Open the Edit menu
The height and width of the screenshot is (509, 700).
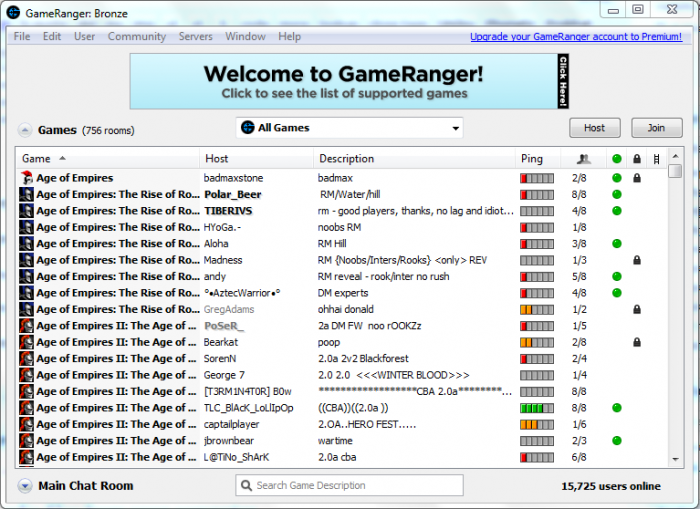pyautogui.click(x=52, y=36)
